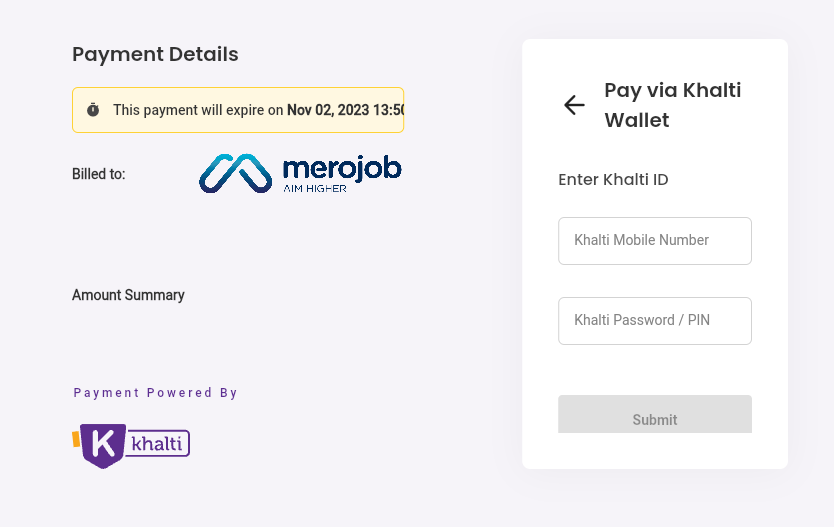The image size is (834, 527).
Task: Click the Billed to label
Action: [x=98, y=174]
